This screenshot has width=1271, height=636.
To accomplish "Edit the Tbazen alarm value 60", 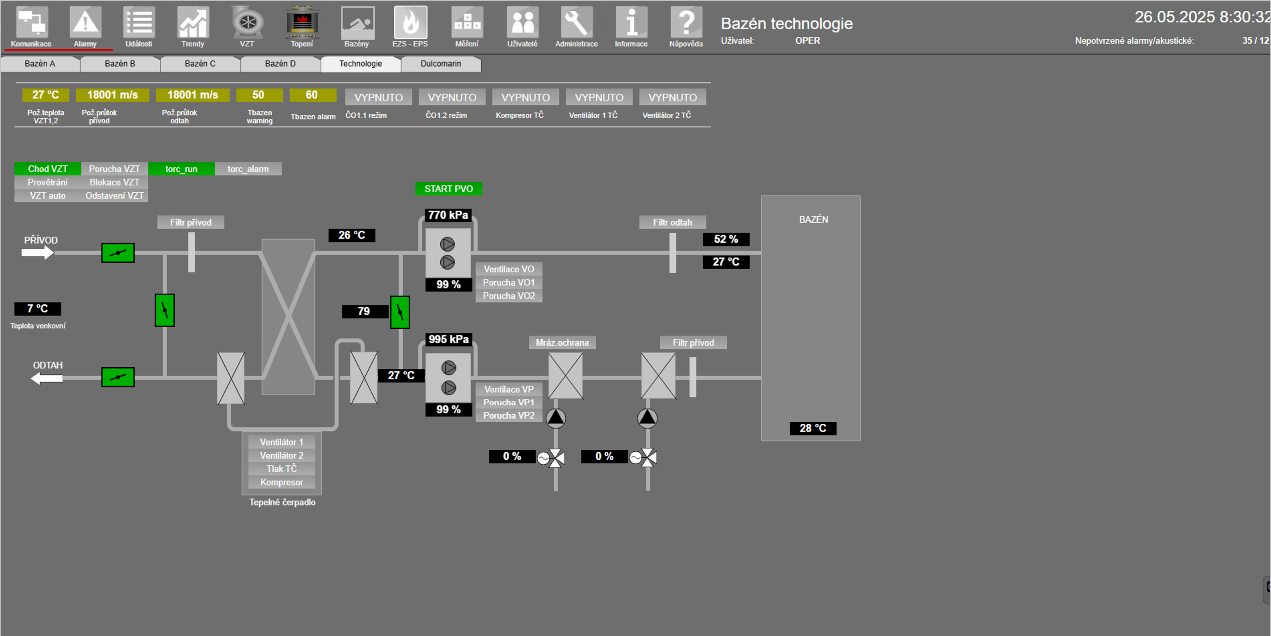I will pyautogui.click(x=312, y=95).
